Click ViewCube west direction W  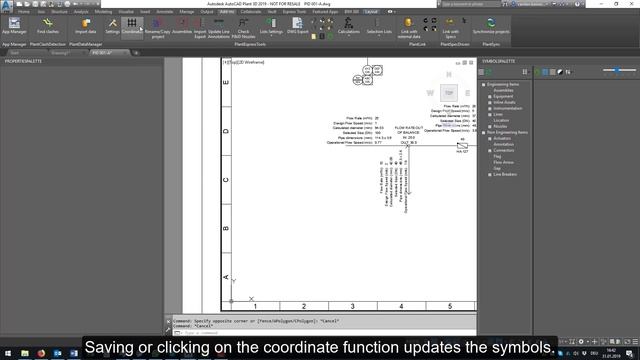coord(430,93)
